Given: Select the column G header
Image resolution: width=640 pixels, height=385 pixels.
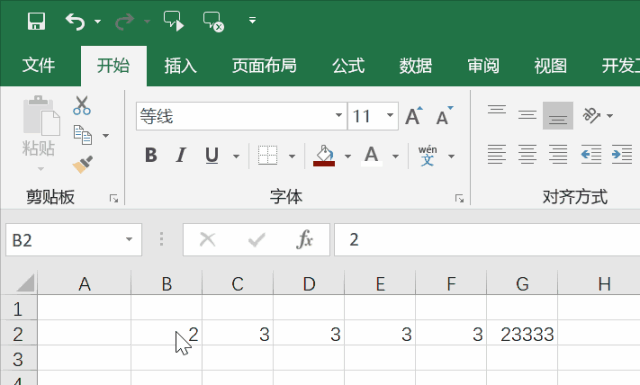Looking at the screenshot, I should click(522, 283).
